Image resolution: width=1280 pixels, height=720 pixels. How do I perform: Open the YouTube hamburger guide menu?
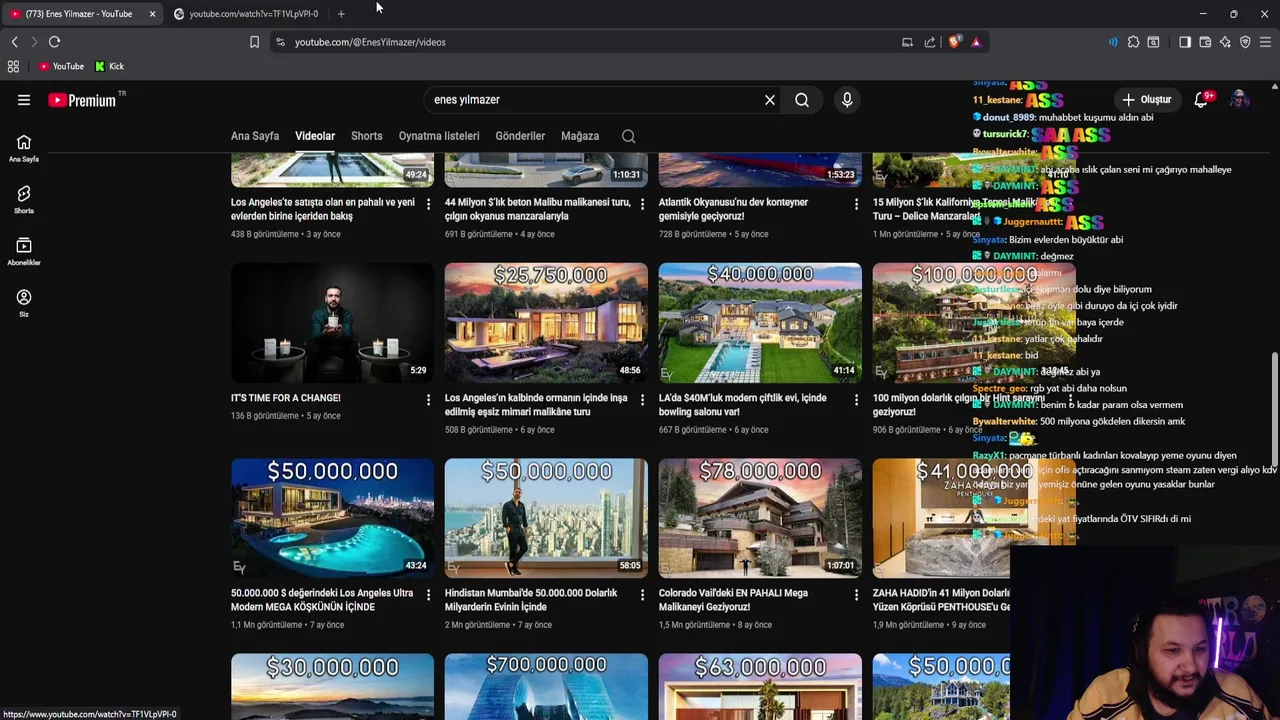click(x=24, y=100)
